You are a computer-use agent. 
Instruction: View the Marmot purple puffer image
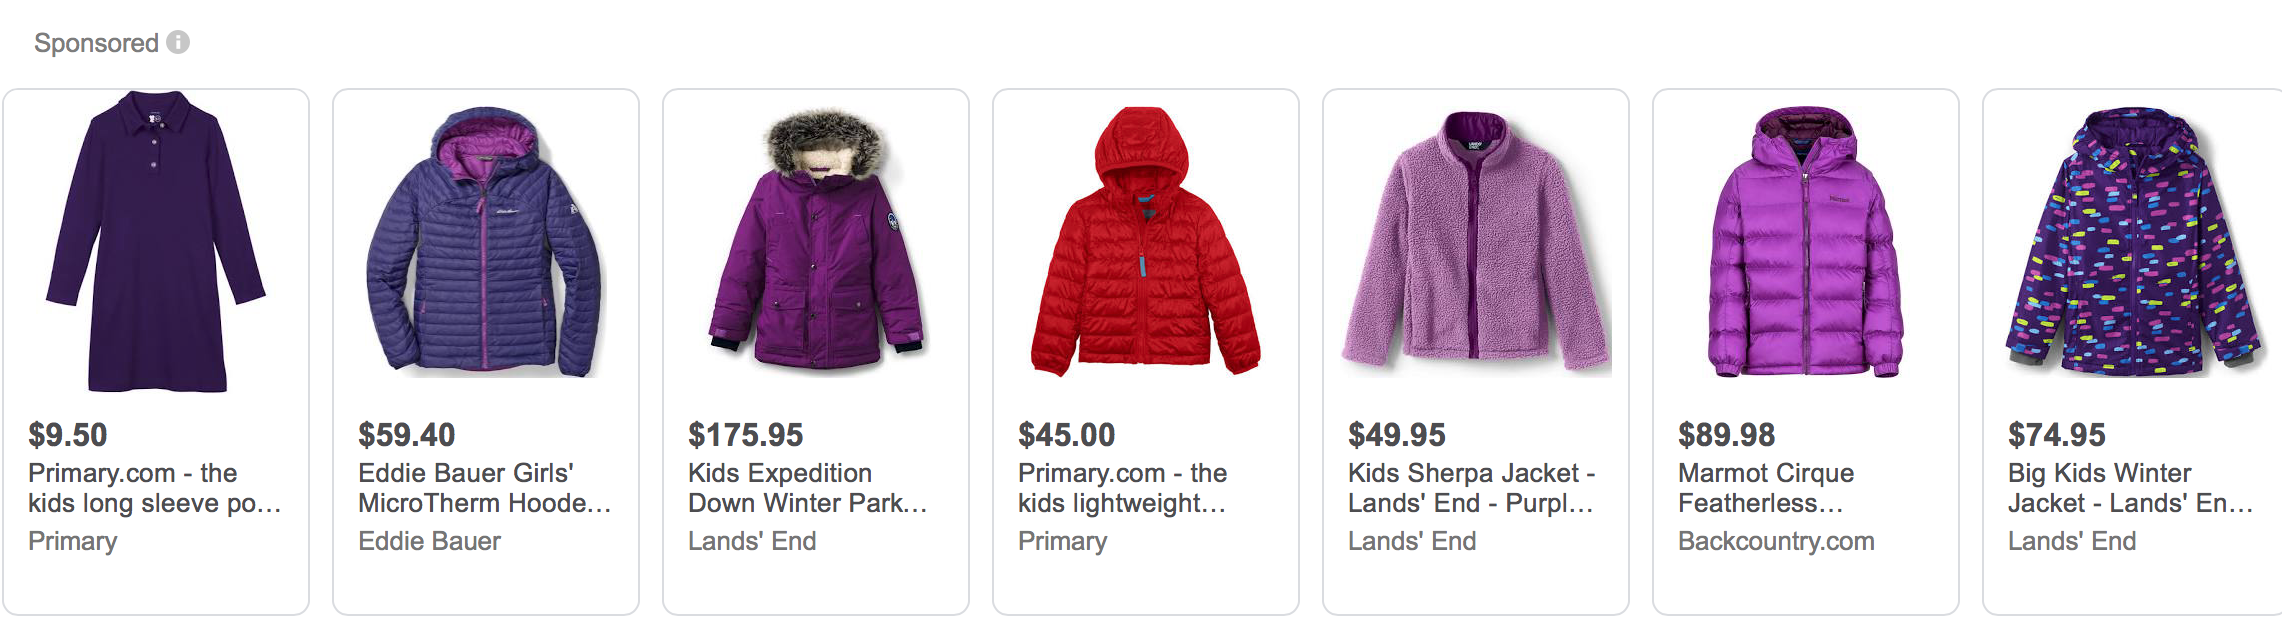click(1805, 242)
